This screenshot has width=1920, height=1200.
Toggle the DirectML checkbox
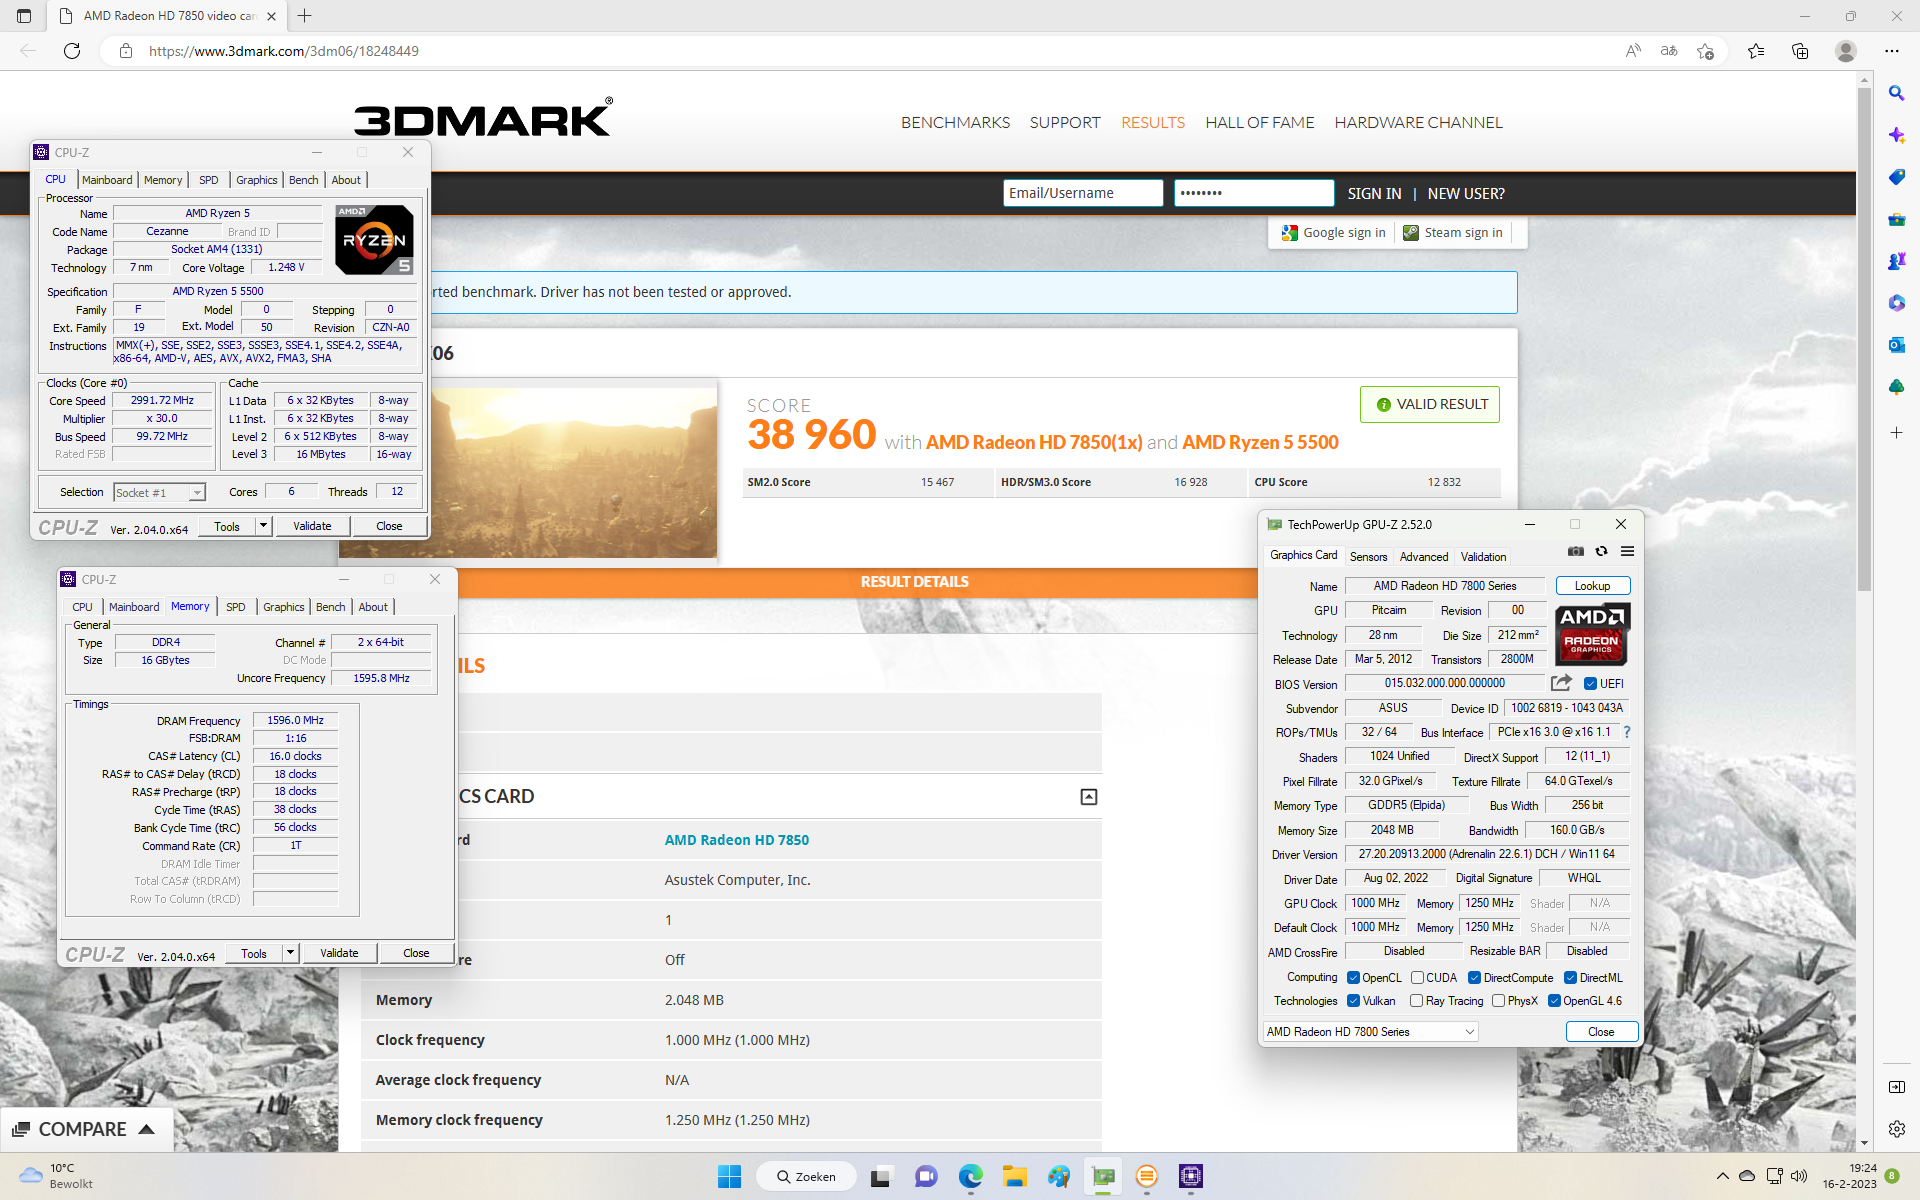(x=1570, y=978)
